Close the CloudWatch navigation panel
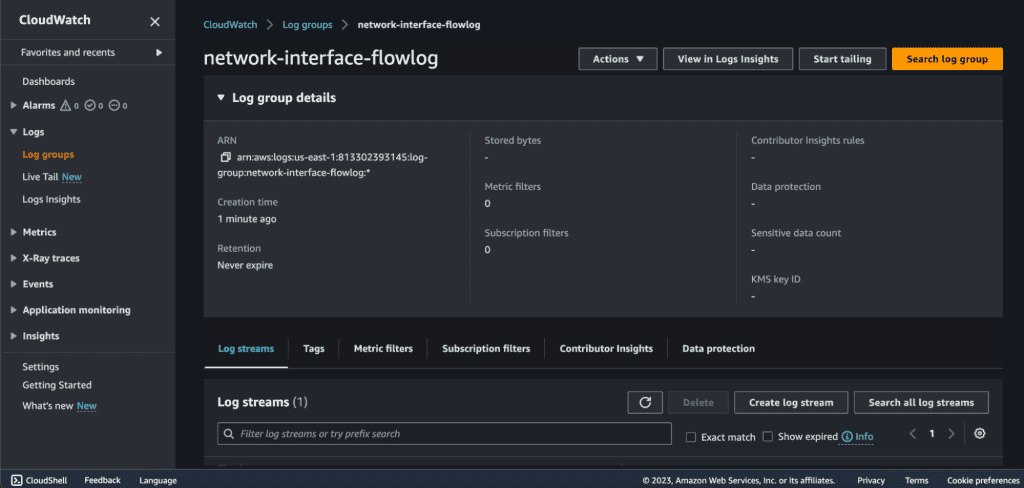This screenshot has height=488, width=1024. (155, 22)
